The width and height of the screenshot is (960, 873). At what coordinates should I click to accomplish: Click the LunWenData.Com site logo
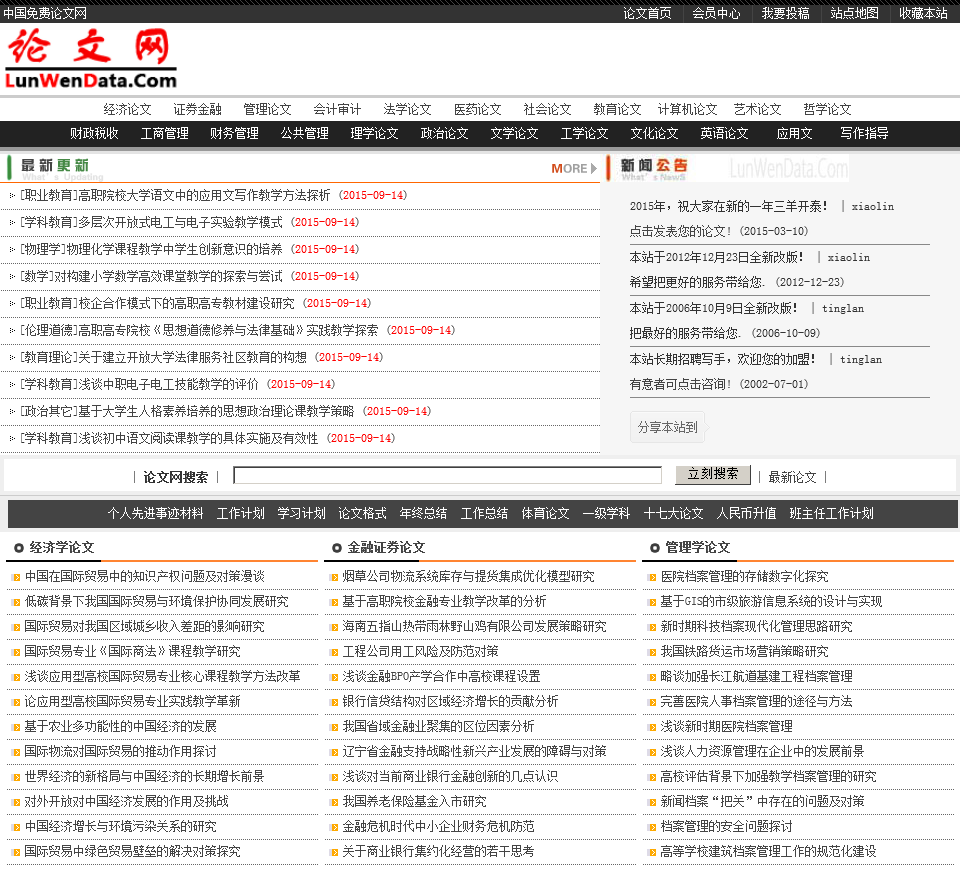(x=91, y=60)
